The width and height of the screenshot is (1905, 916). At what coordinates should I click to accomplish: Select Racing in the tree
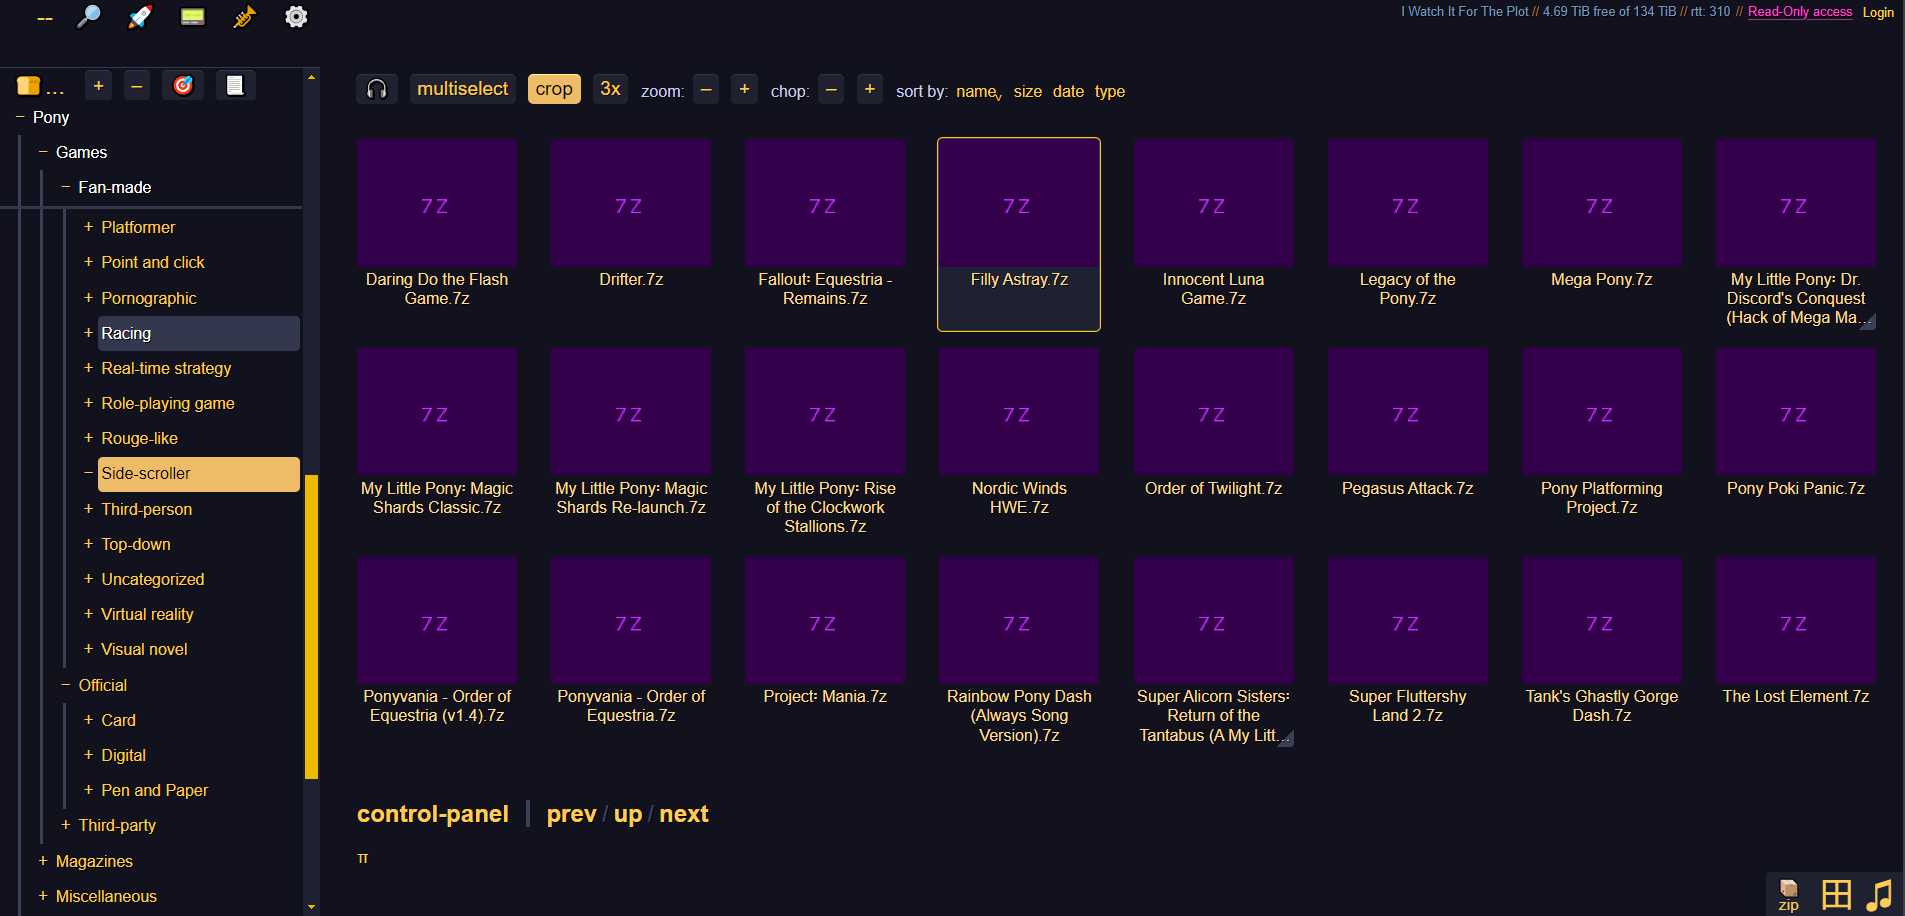(x=199, y=333)
